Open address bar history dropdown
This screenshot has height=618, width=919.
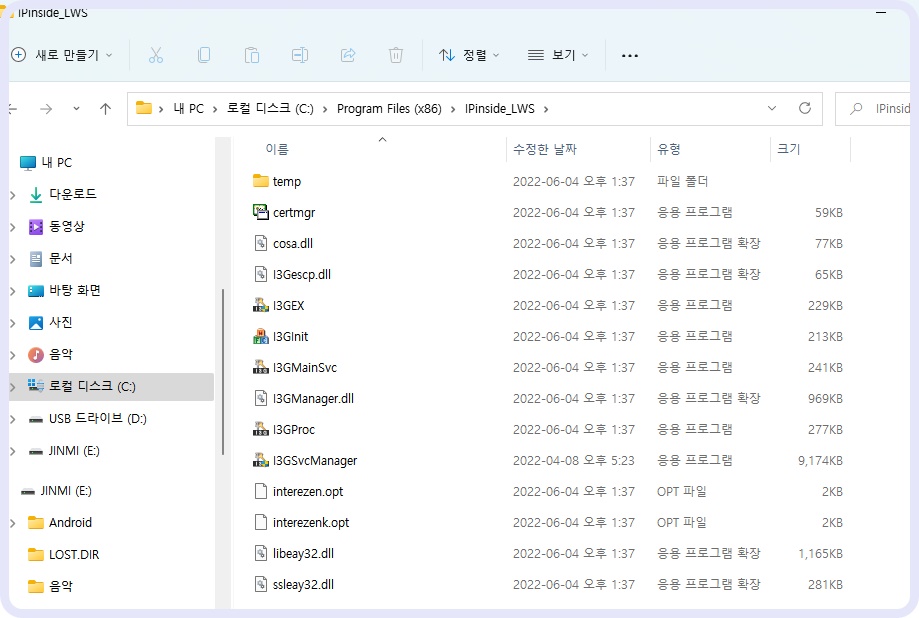coord(772,108)
